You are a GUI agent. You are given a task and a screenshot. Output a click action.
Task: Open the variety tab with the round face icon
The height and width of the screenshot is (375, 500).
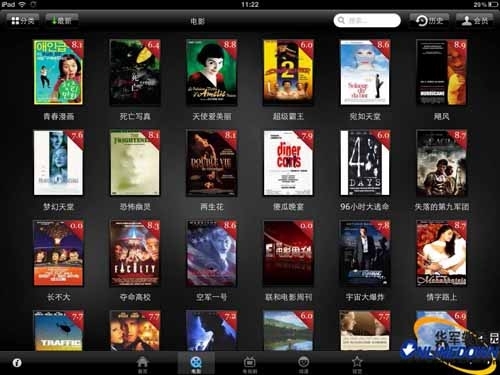point(303,364)
